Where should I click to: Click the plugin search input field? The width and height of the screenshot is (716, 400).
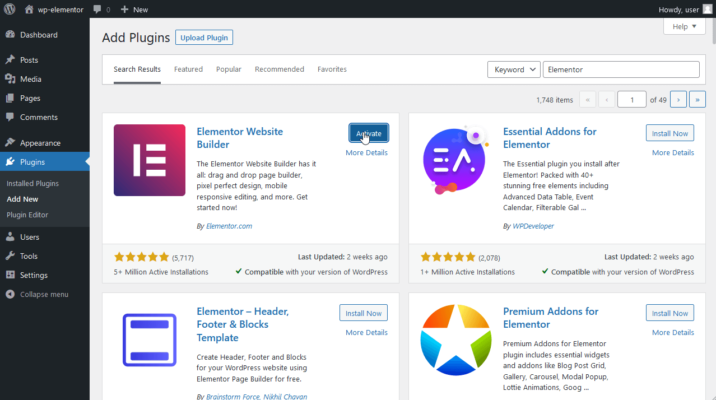coord(620,70)
